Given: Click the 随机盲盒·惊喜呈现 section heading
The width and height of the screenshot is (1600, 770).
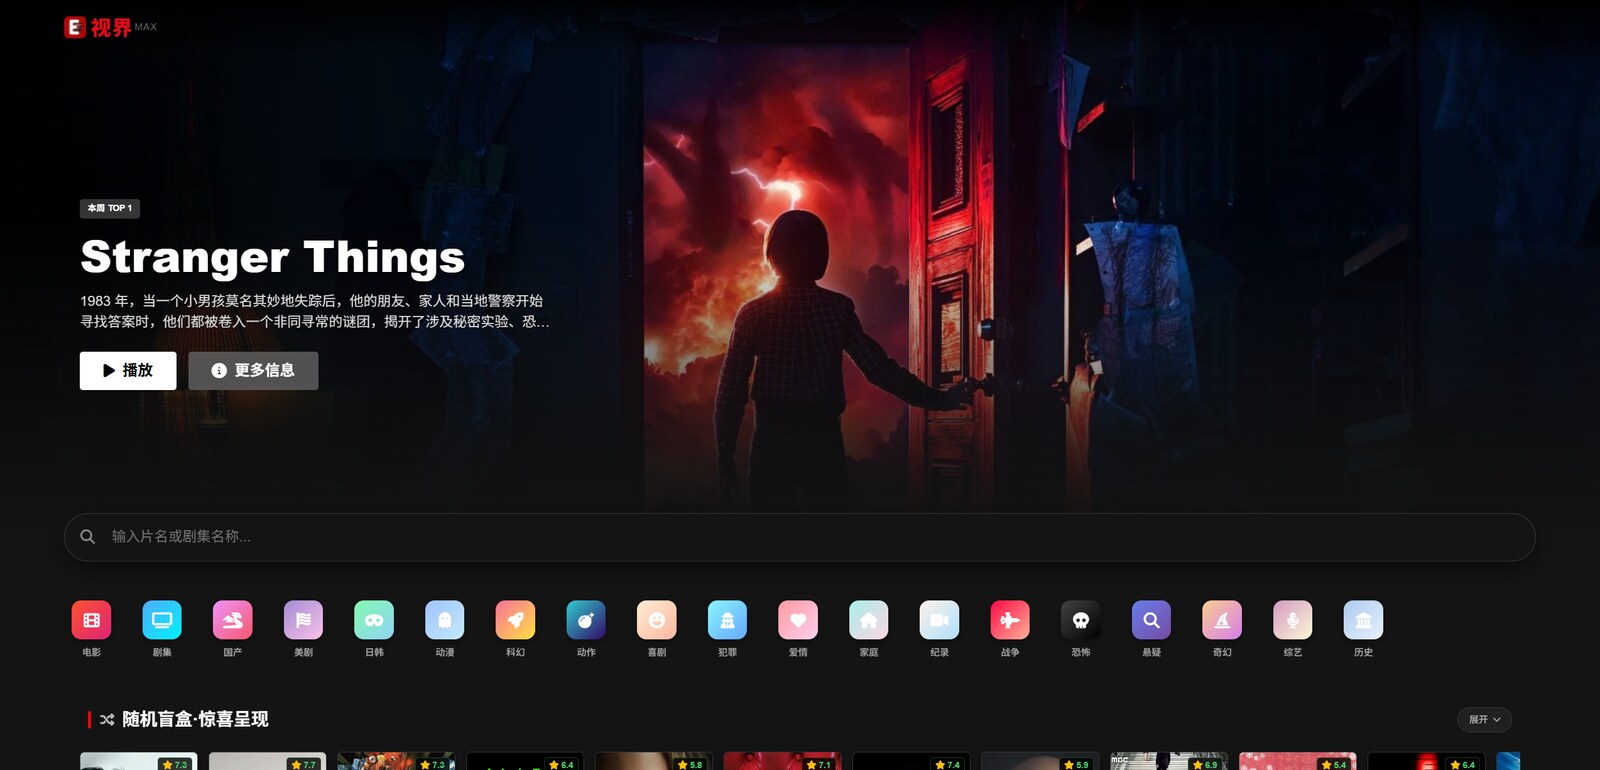Looking at the screenshot, I should pos(195,719).
